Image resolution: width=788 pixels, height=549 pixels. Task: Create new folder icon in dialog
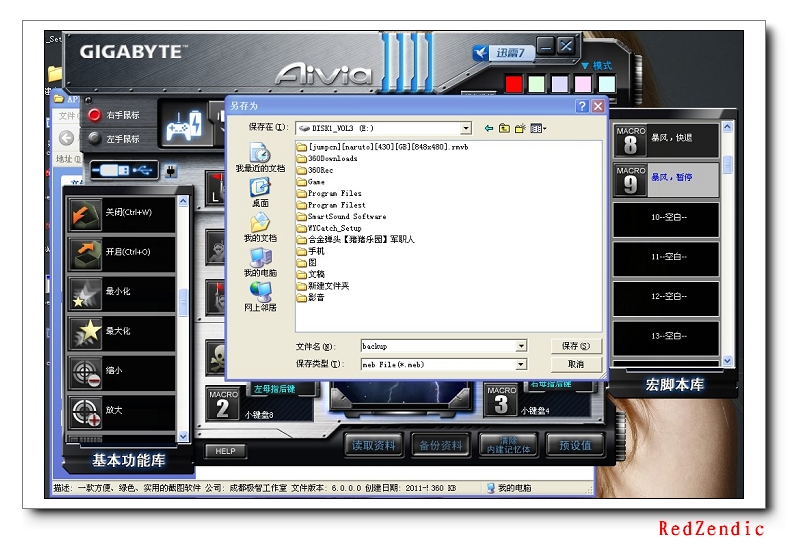tap(520, 129)
